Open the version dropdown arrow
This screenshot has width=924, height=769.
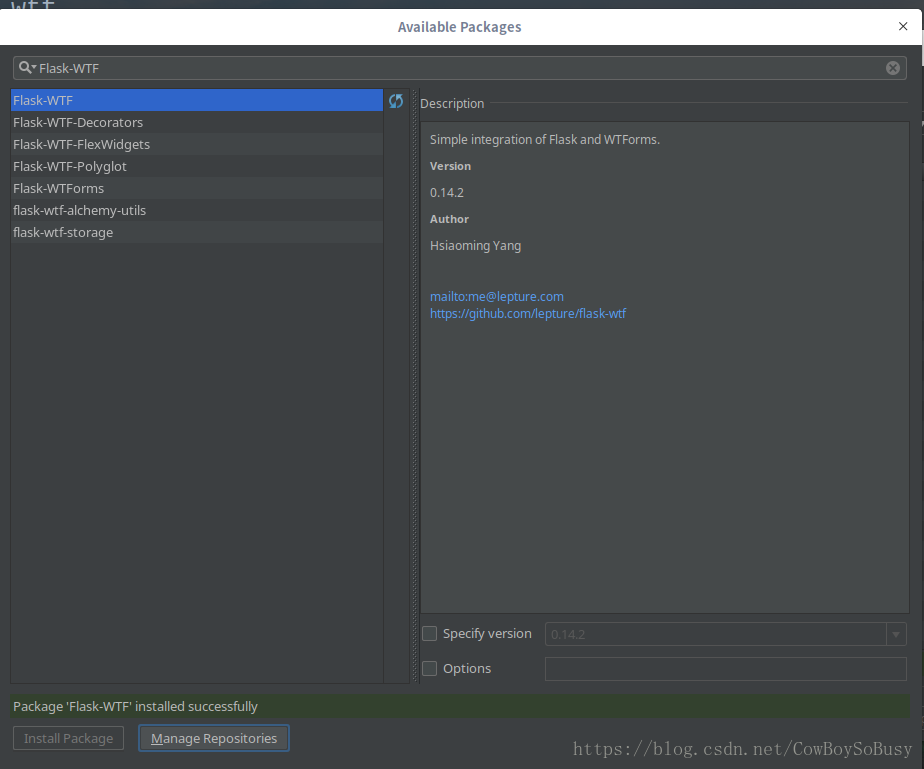click(x=896, y=635)
